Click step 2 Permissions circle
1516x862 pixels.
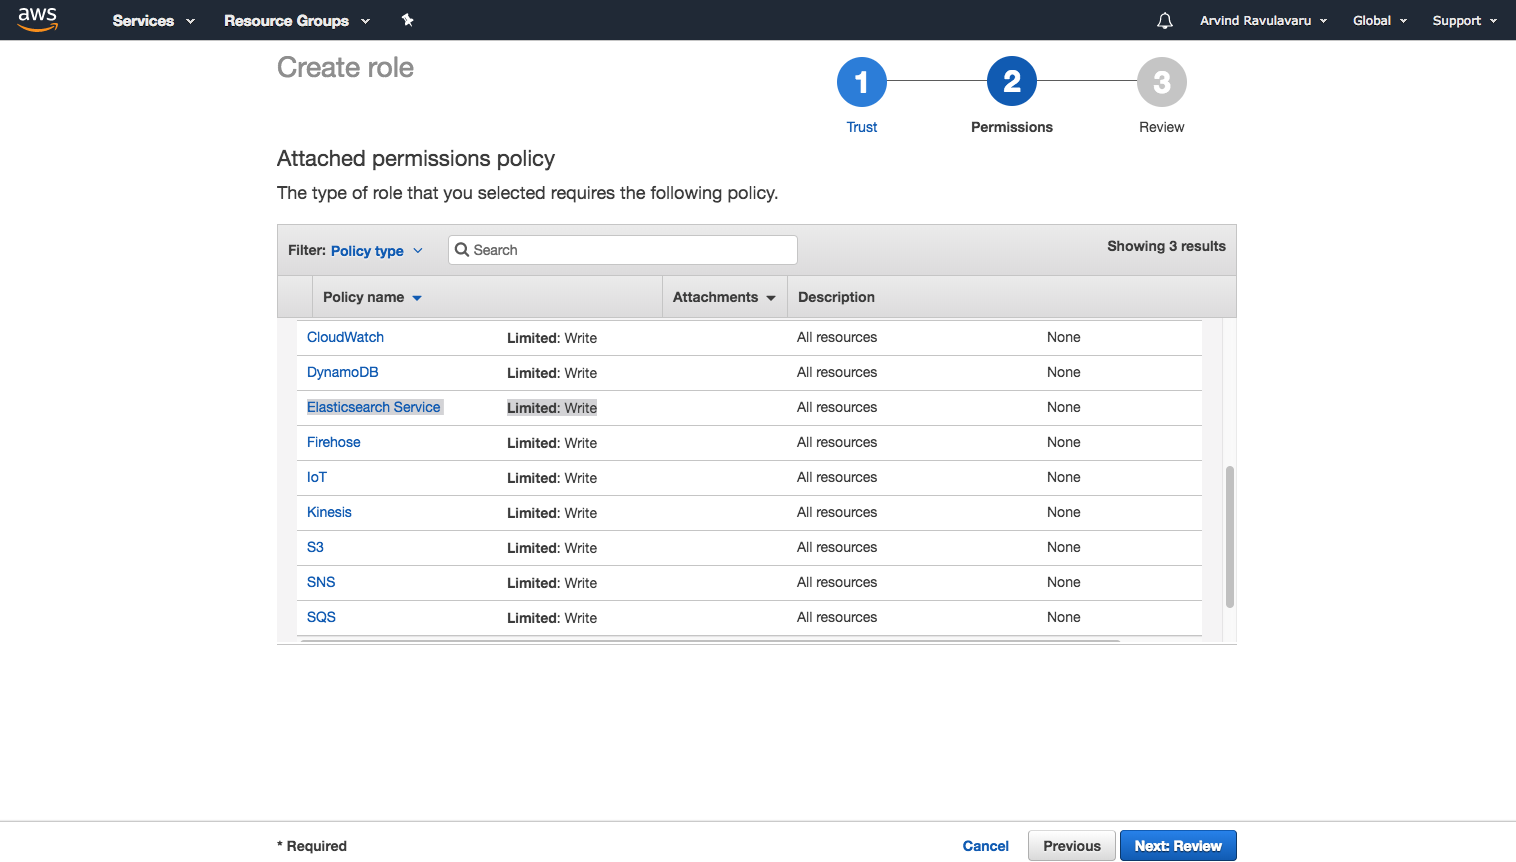[x=1012, y=82]
